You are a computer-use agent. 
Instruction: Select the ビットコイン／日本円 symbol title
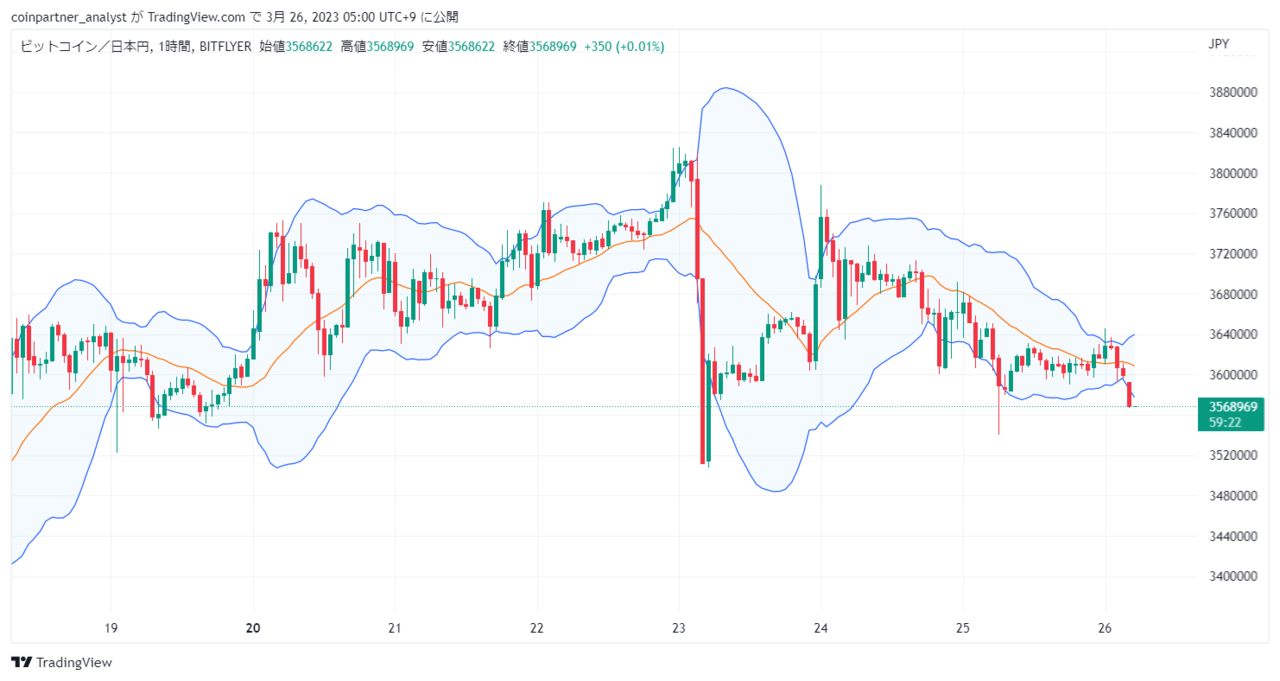pyautogui.click(x=83, y=46)
